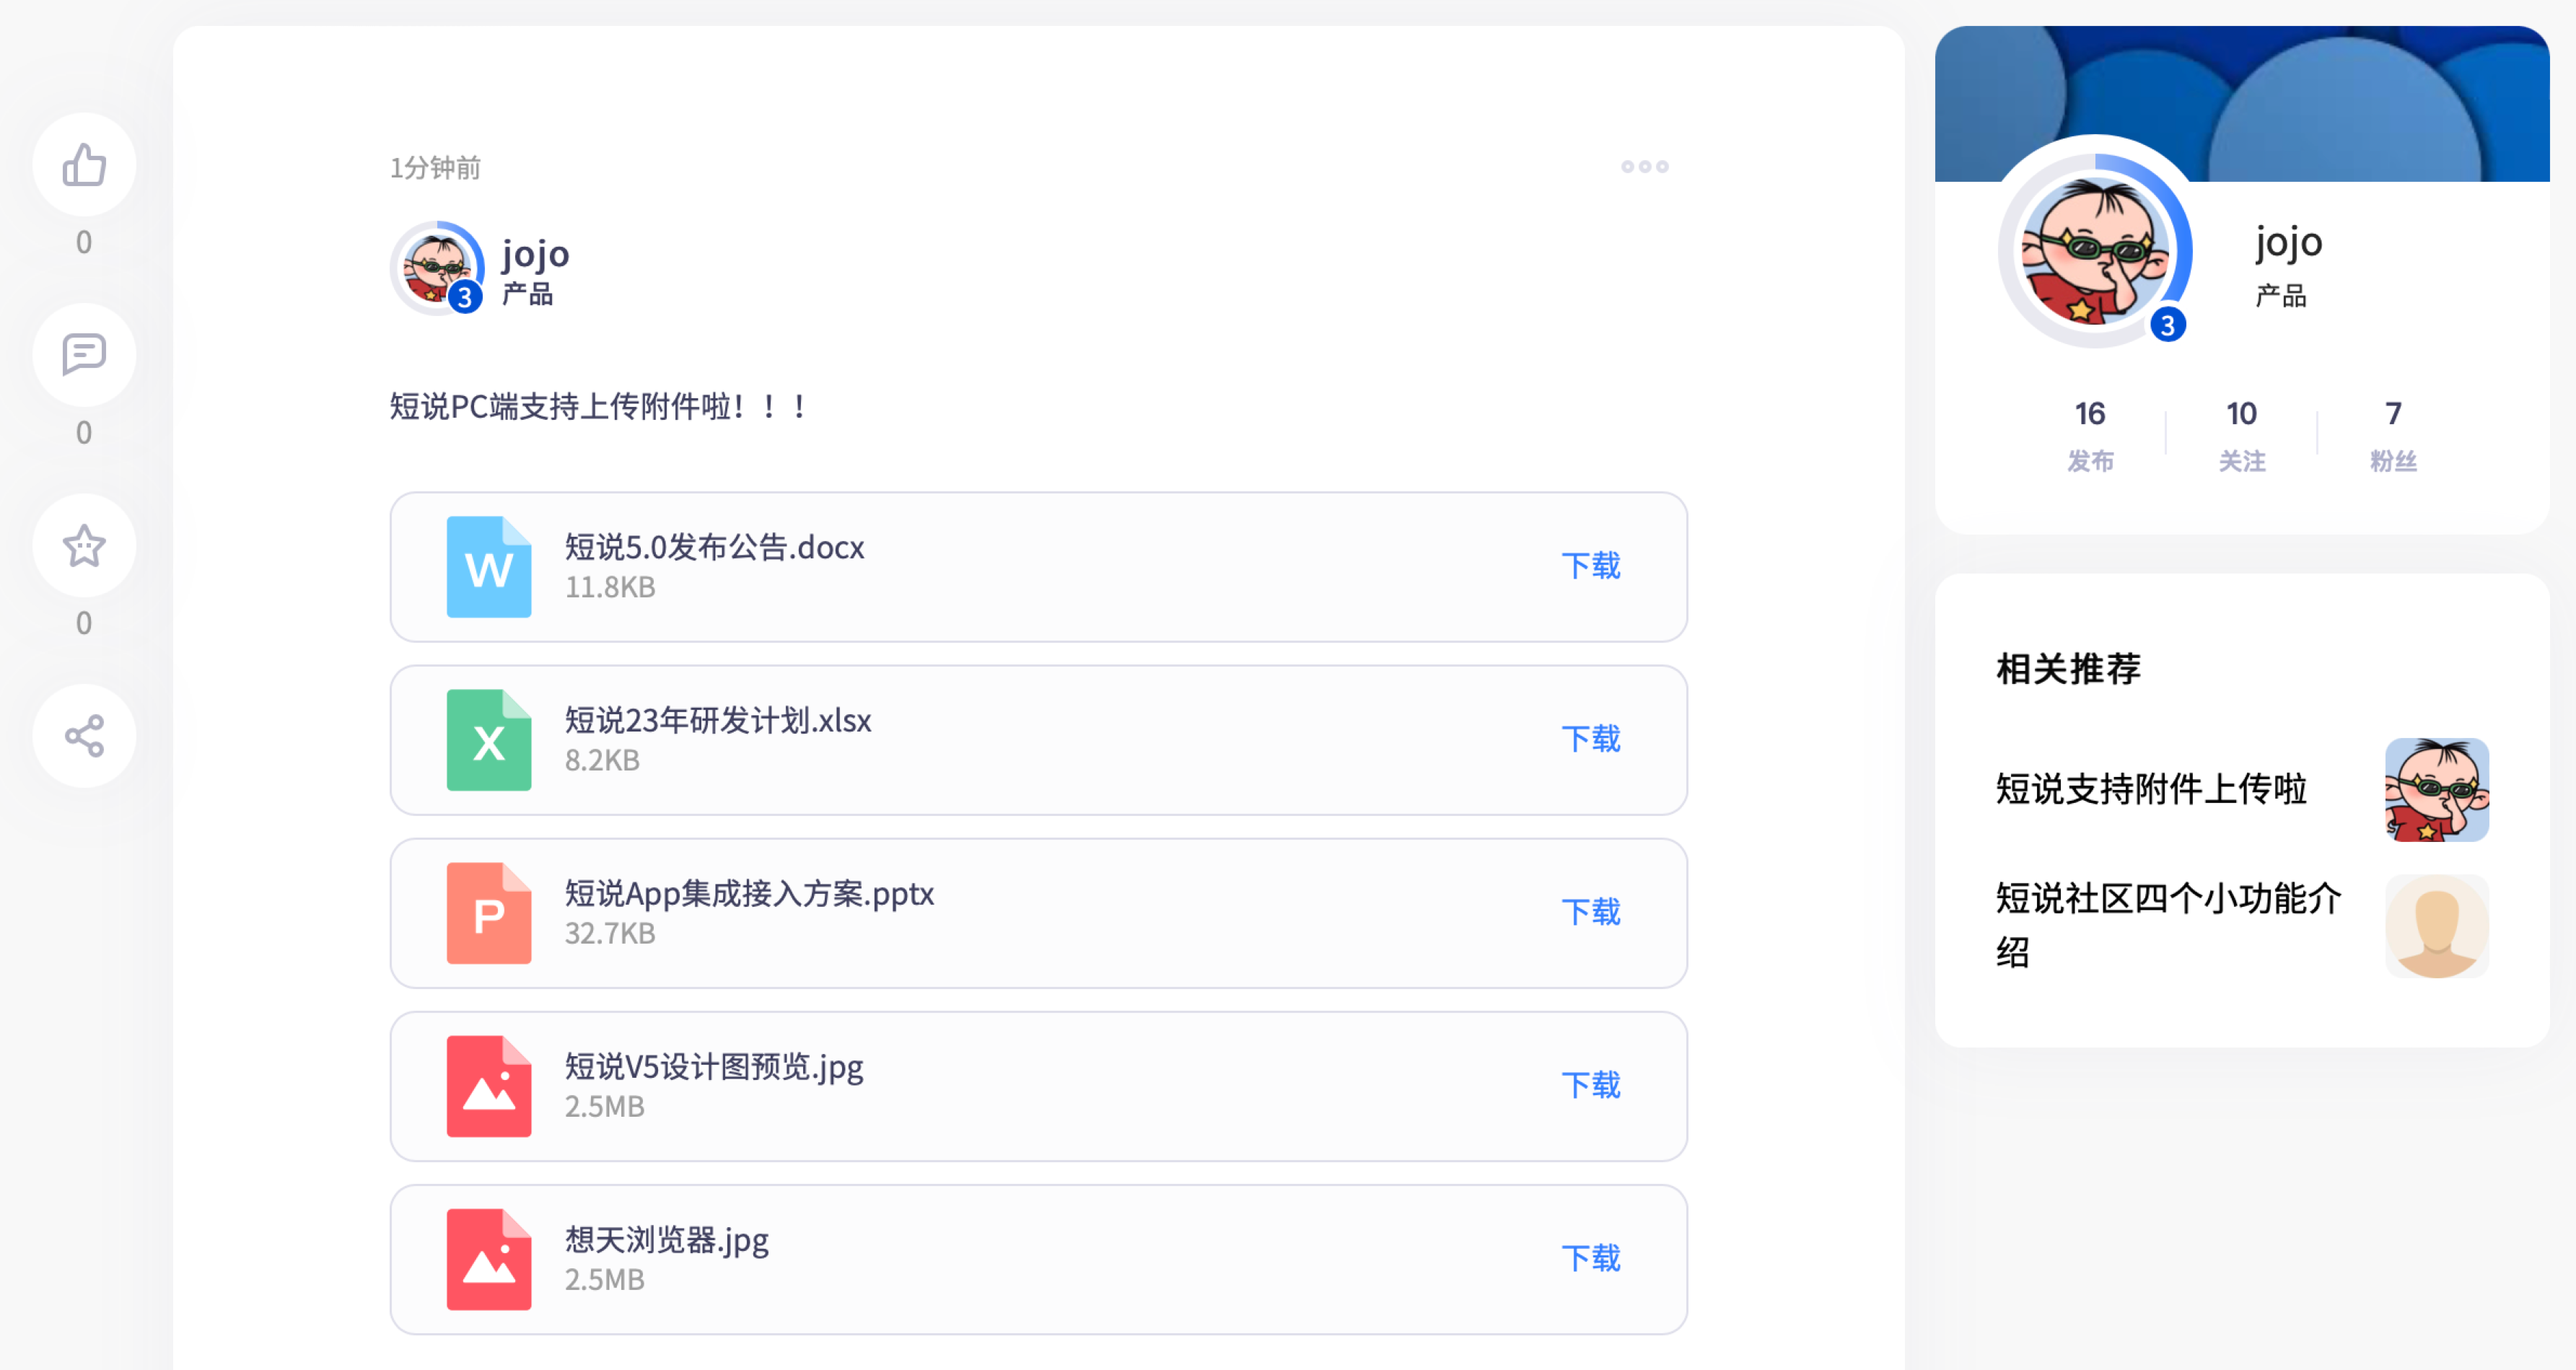Click the Excel file icon for 短说23年研发计划.xlsx

[489, 740]
